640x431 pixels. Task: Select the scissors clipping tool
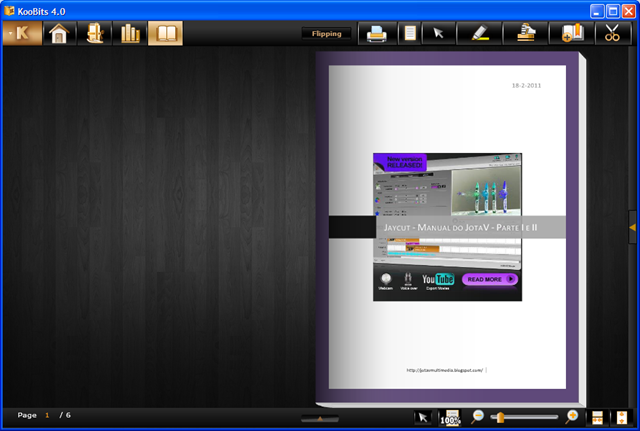click(612, 33)
